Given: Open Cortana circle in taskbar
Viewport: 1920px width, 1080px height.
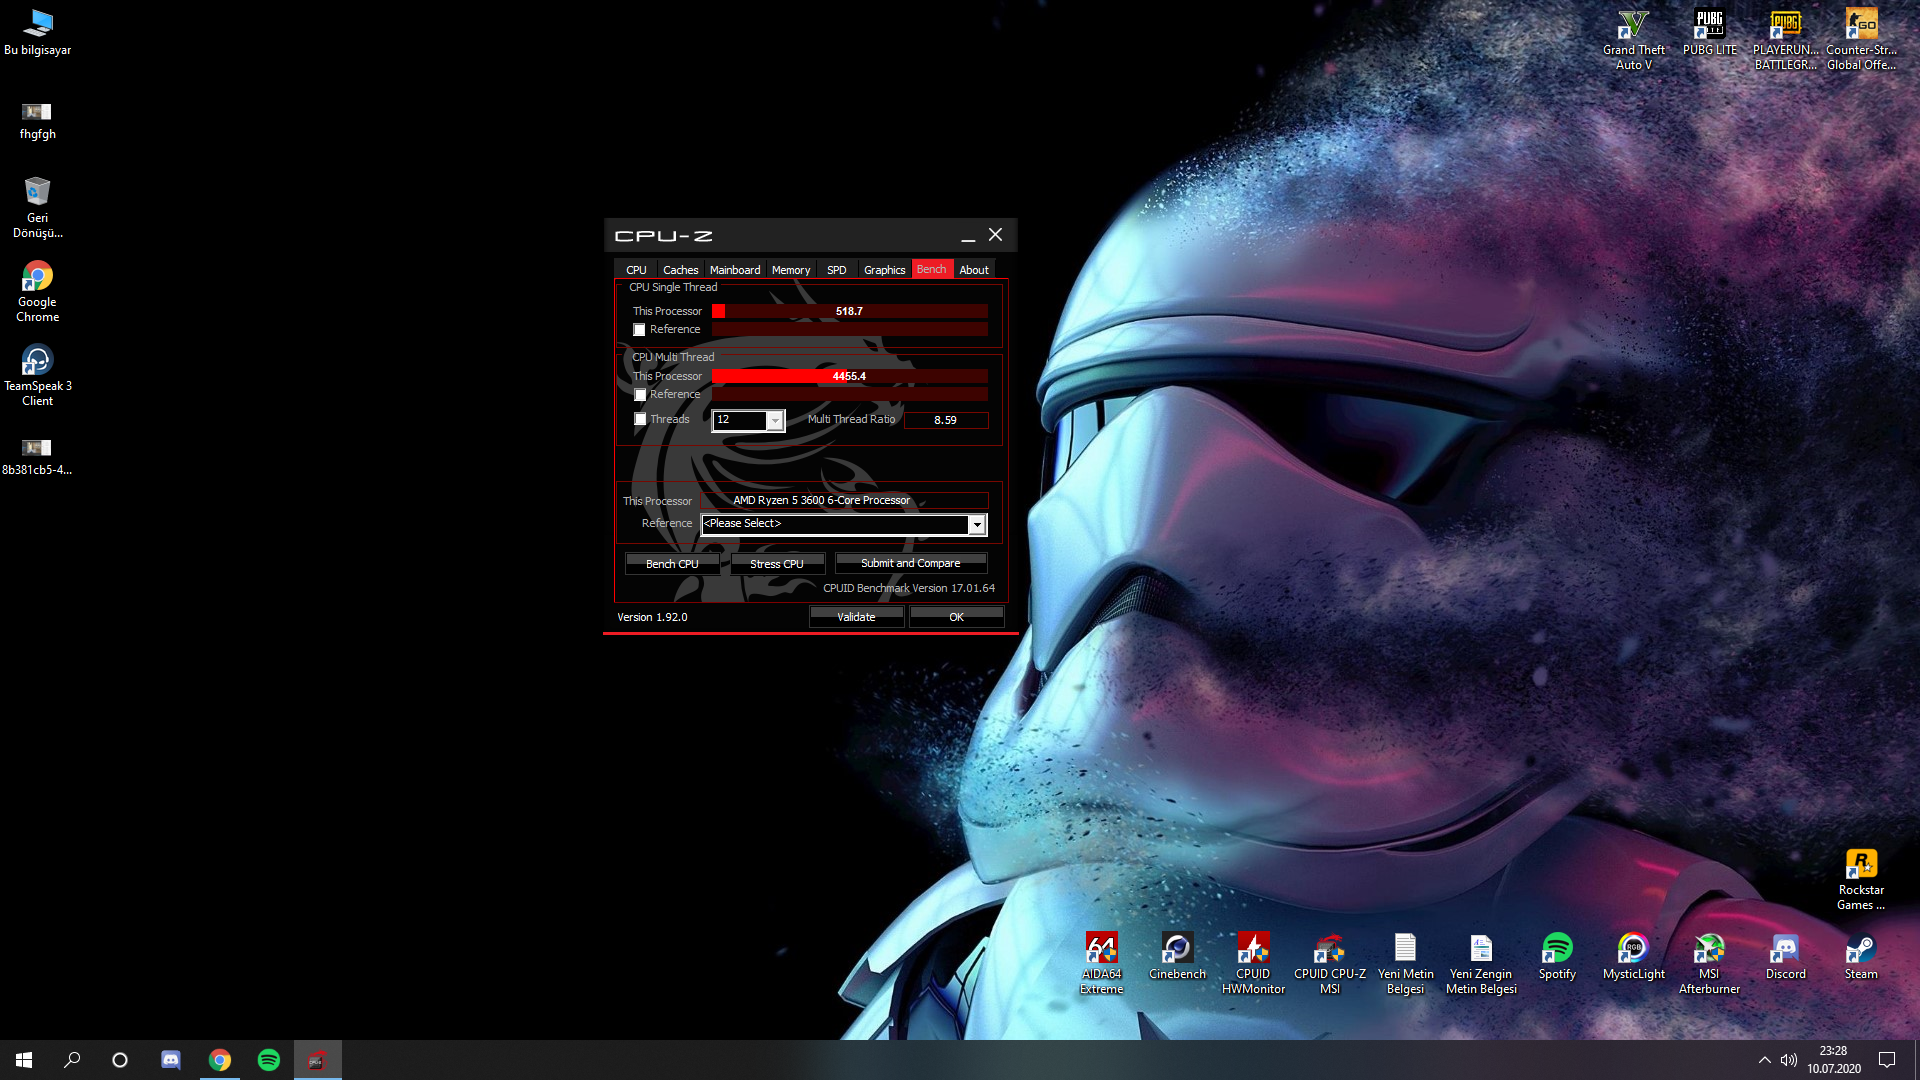Looking at the screenshot, I should [x=120, y=1060].
